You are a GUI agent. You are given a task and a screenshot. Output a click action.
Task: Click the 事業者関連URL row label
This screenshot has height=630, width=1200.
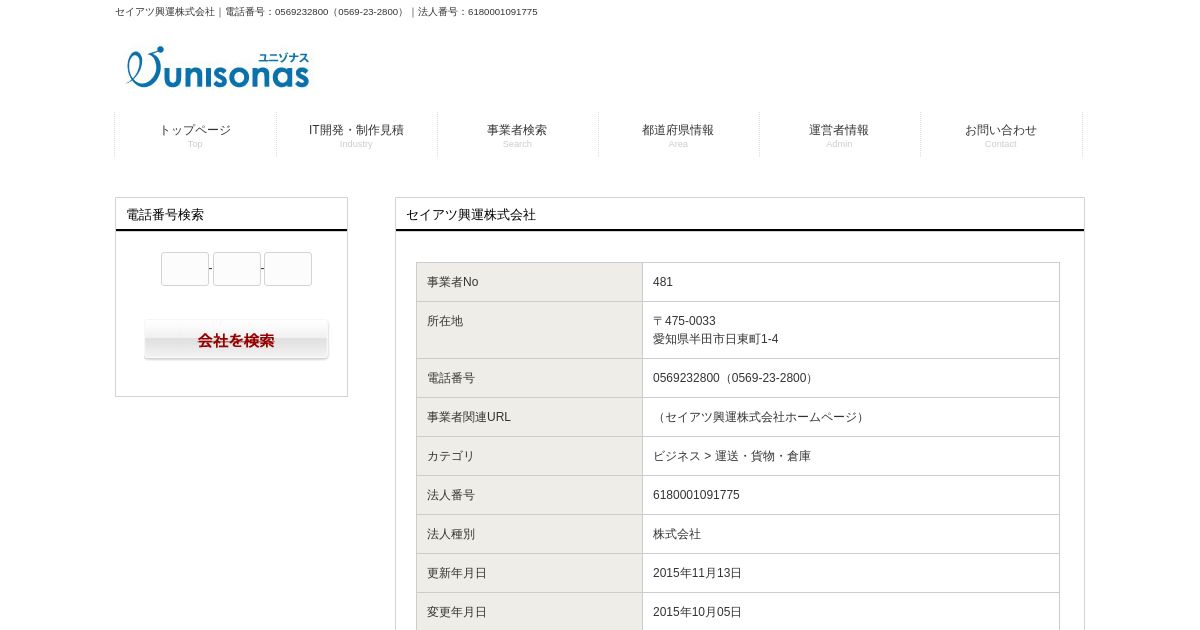469,417
